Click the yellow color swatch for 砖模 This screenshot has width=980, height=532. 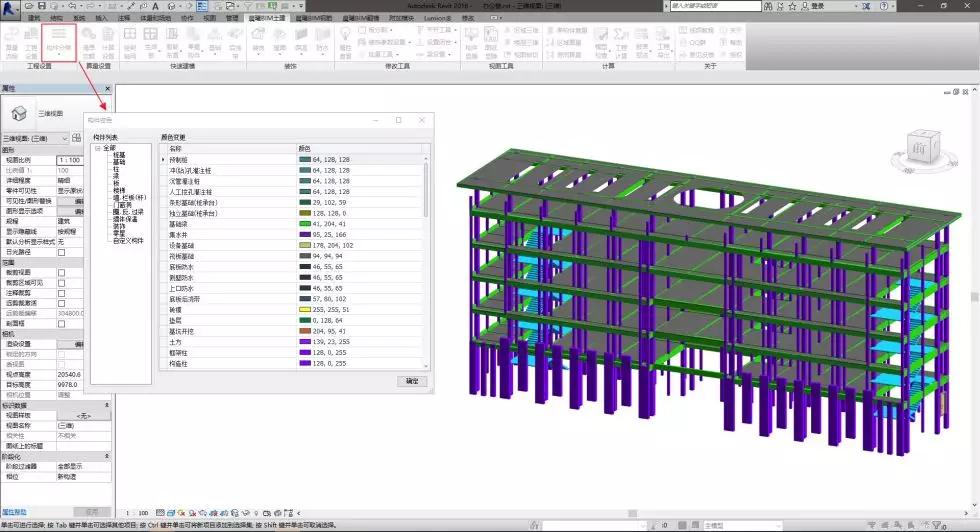[304, 310]
